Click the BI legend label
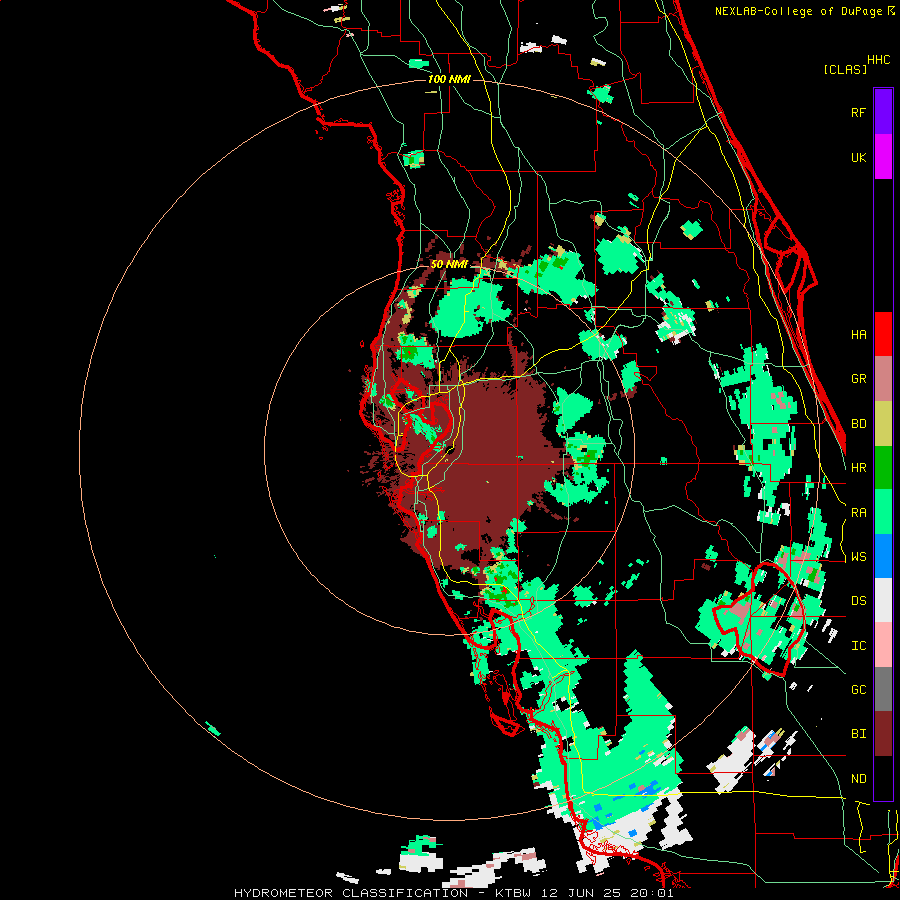The width and height of the screenshot is (900, 900). (x=858, y=734)
